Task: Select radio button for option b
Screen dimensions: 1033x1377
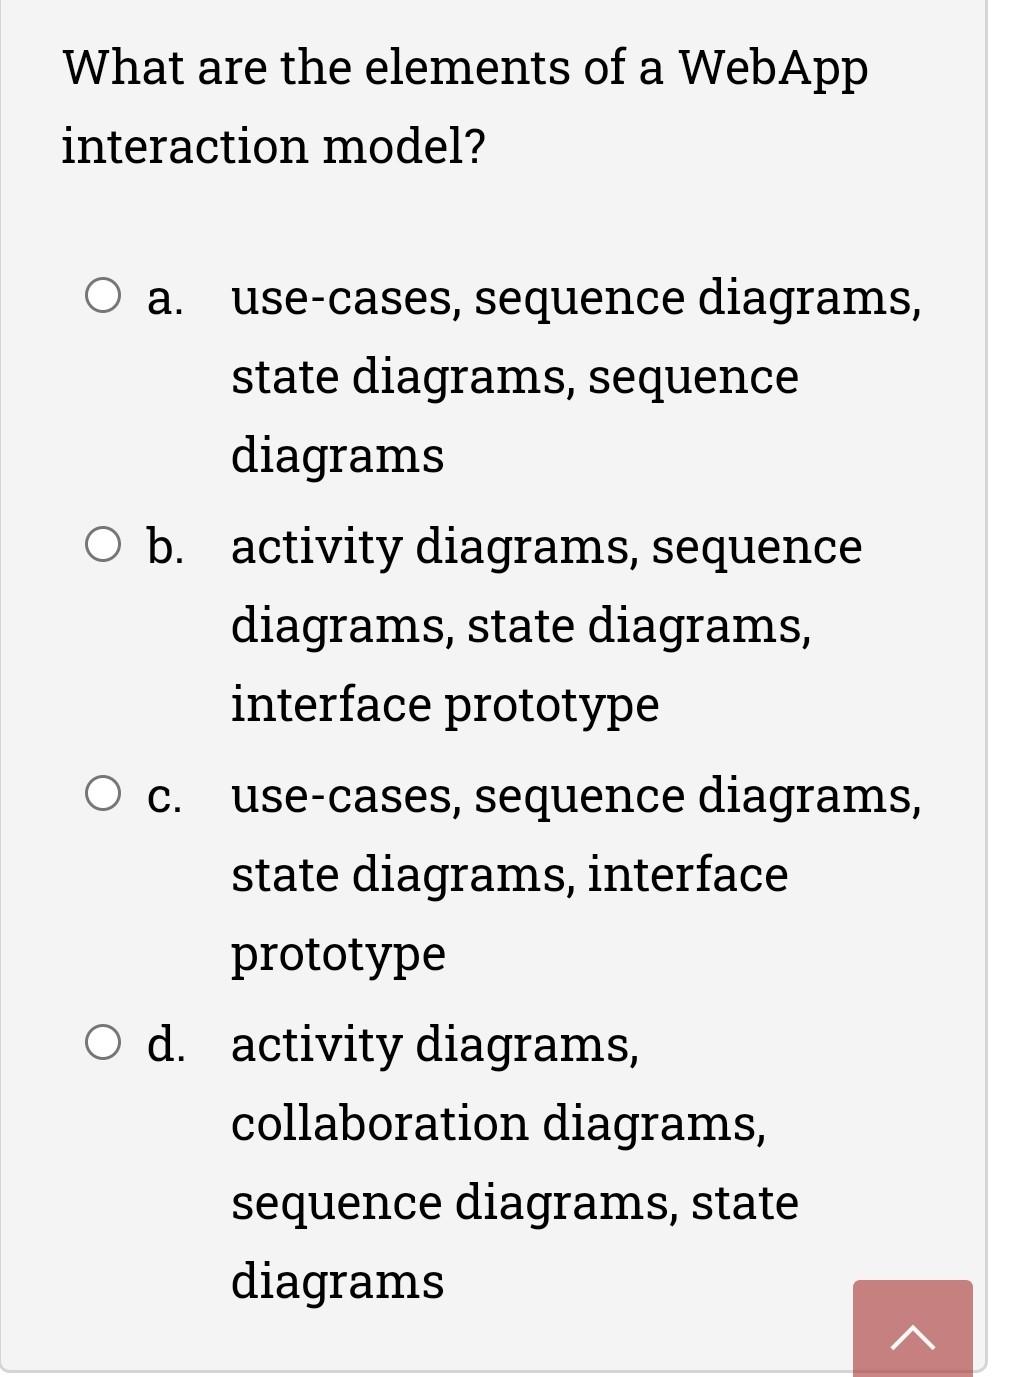Action: [103, 545]
